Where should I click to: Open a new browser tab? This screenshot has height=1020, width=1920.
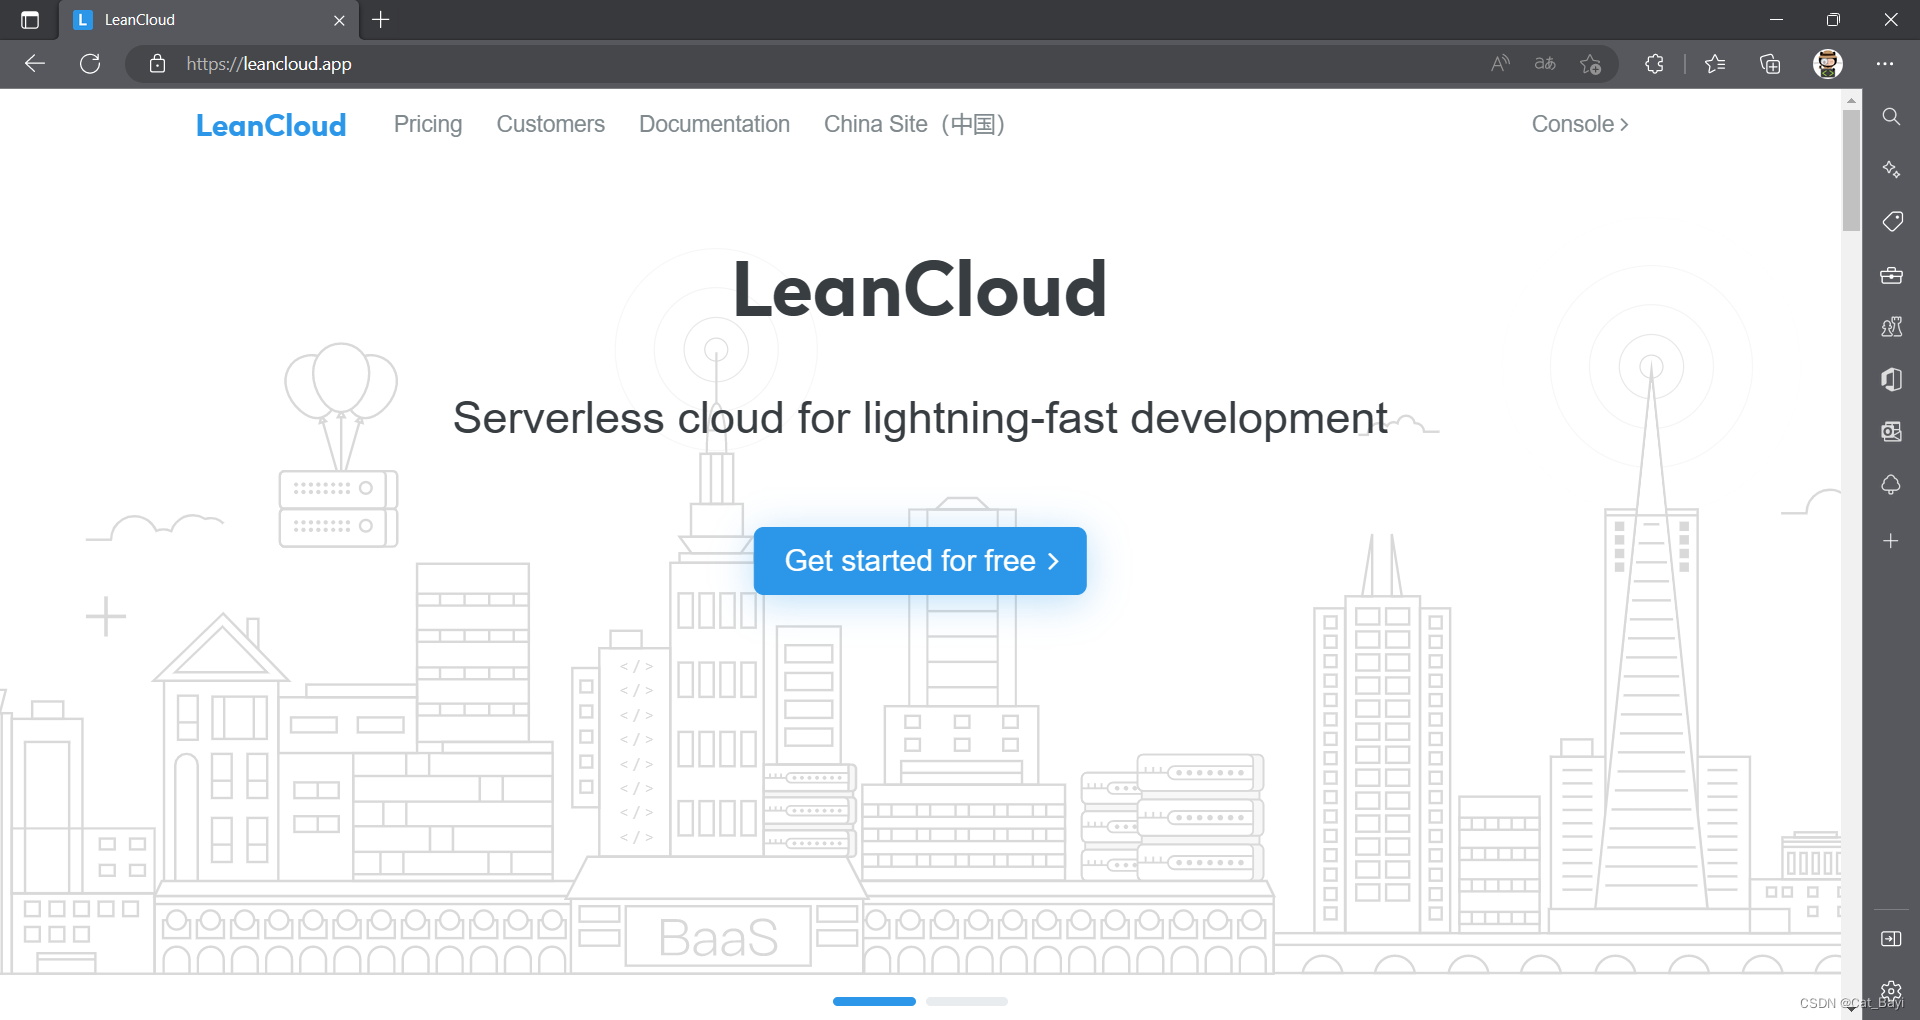click(x=381, y=20)
